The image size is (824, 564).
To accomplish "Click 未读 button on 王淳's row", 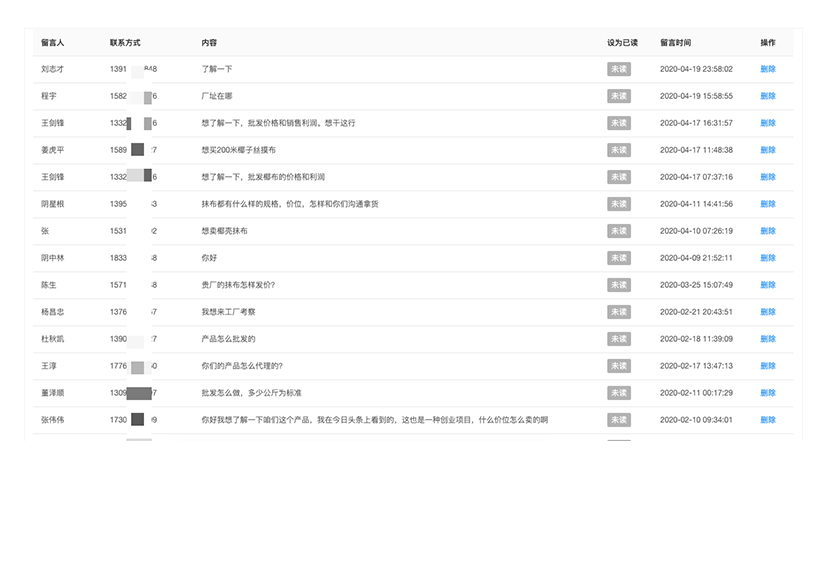I will [x=618, y=366].
